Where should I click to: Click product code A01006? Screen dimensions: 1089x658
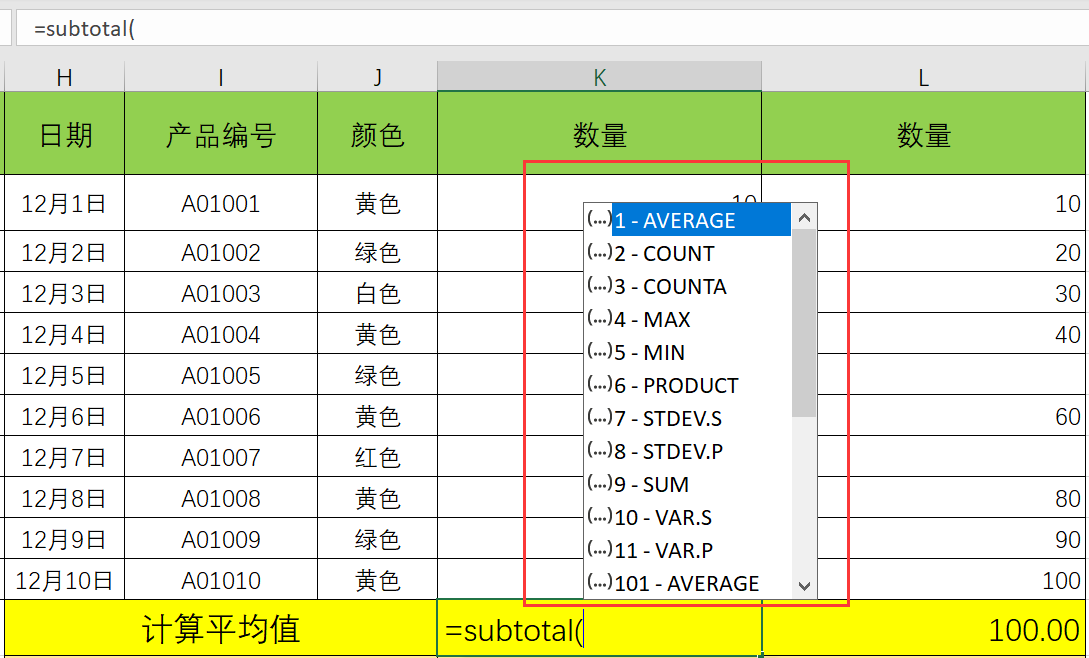coord(221,416)
